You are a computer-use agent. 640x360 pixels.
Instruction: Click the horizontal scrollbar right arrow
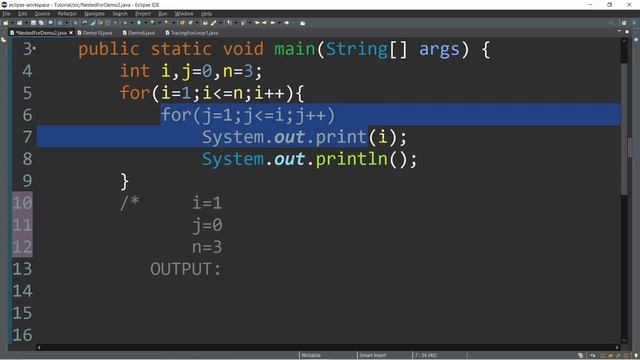coord(617,347)
